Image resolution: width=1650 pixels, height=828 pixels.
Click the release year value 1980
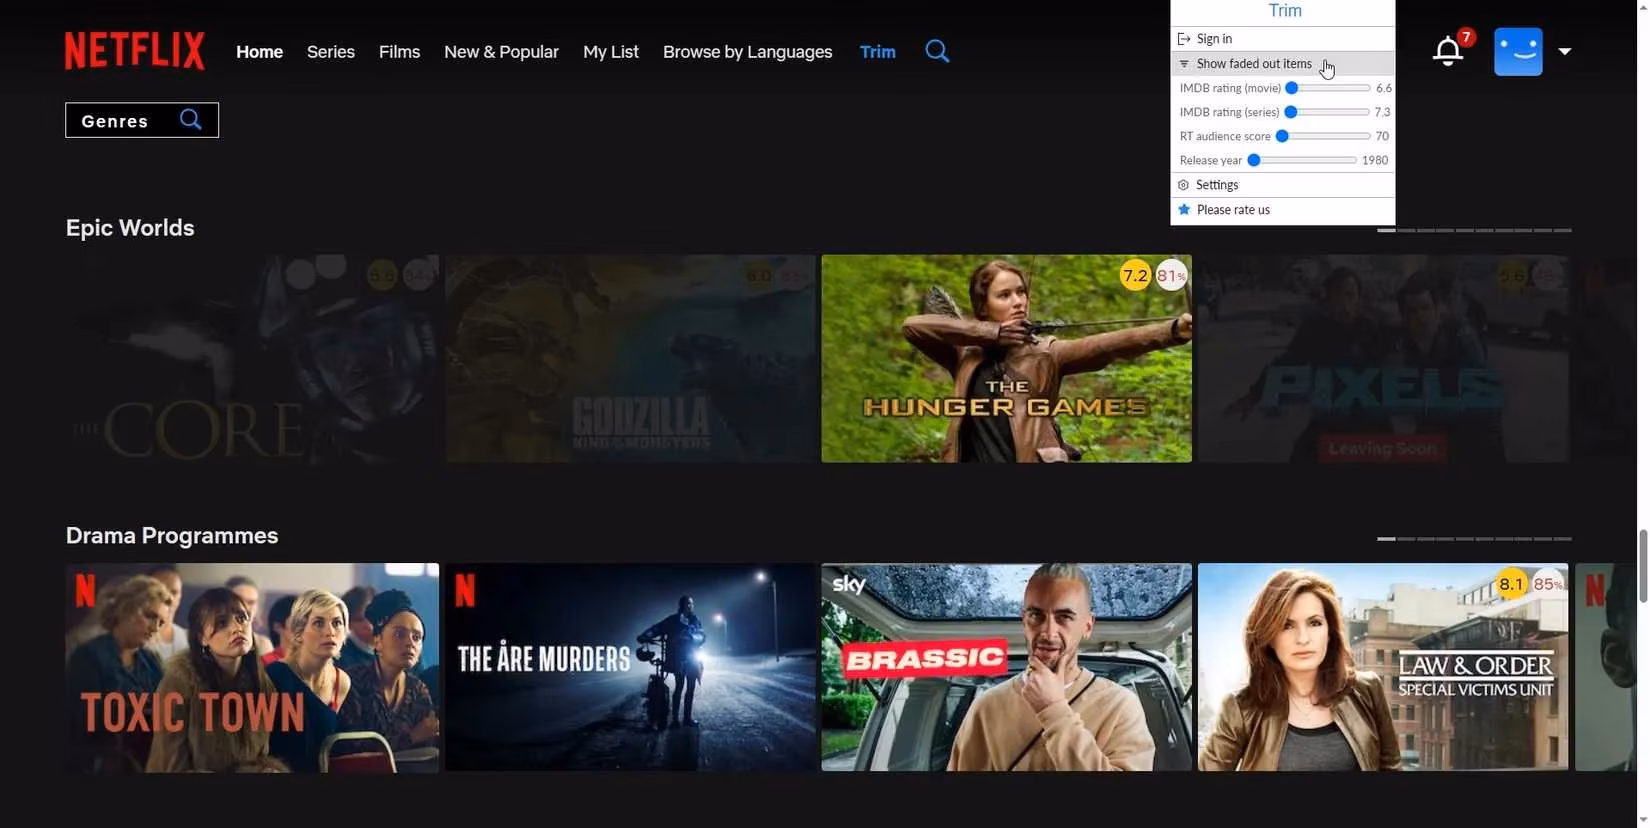click(x=1375, y=160)
